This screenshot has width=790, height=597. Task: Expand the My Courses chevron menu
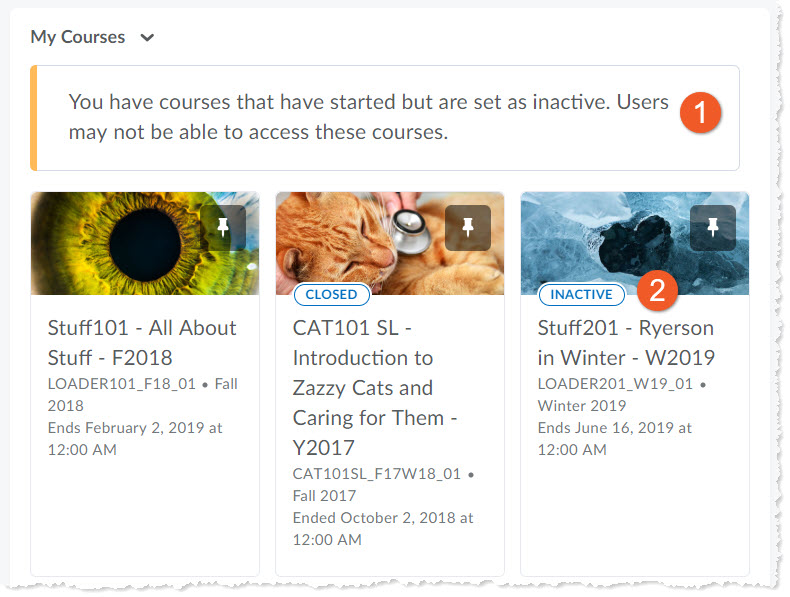point(148,38)
